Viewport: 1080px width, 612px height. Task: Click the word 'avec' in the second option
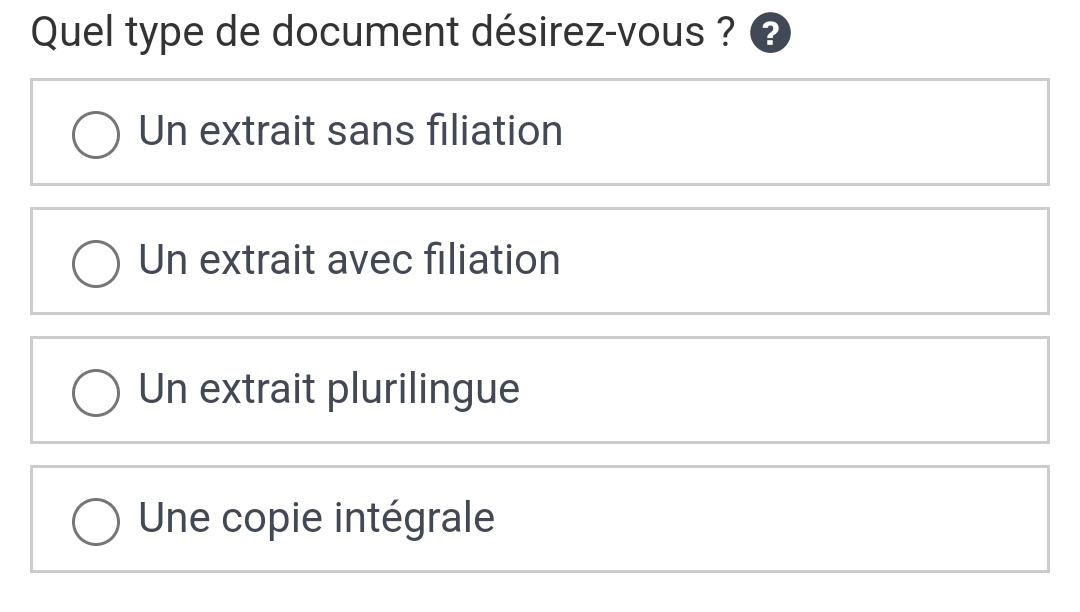coord(370,260)
